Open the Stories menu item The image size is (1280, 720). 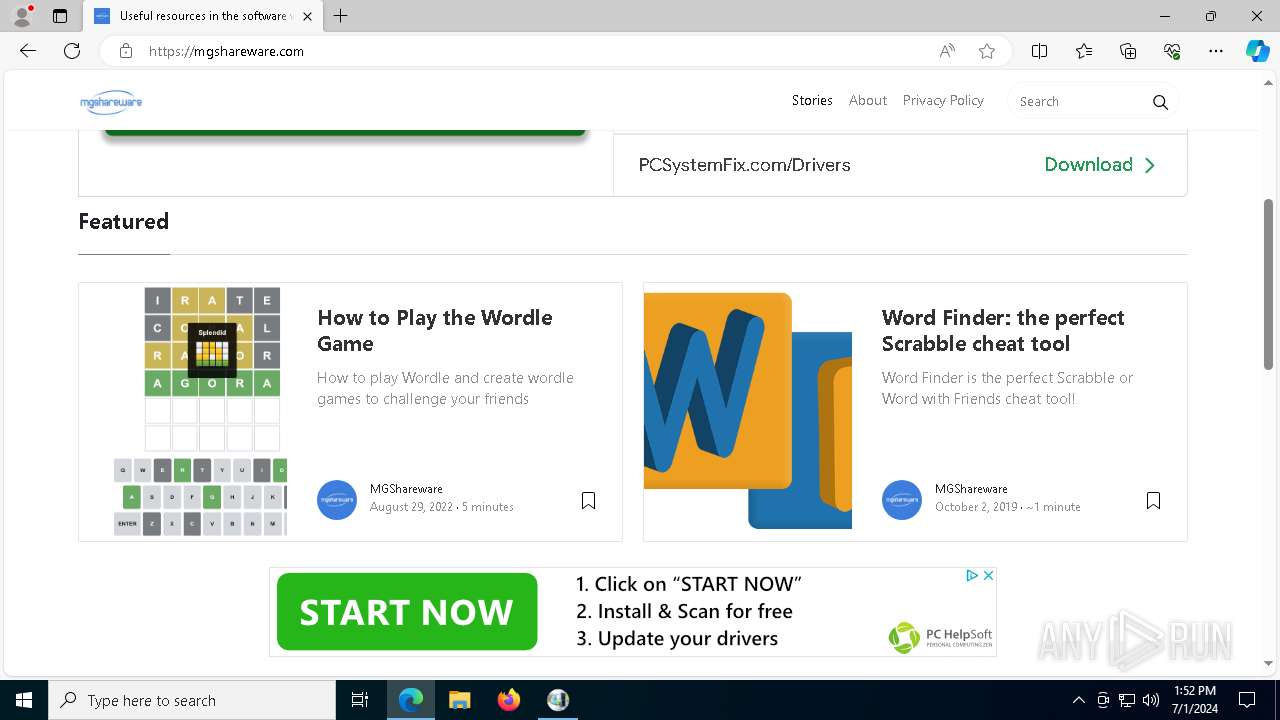[812, 100]
